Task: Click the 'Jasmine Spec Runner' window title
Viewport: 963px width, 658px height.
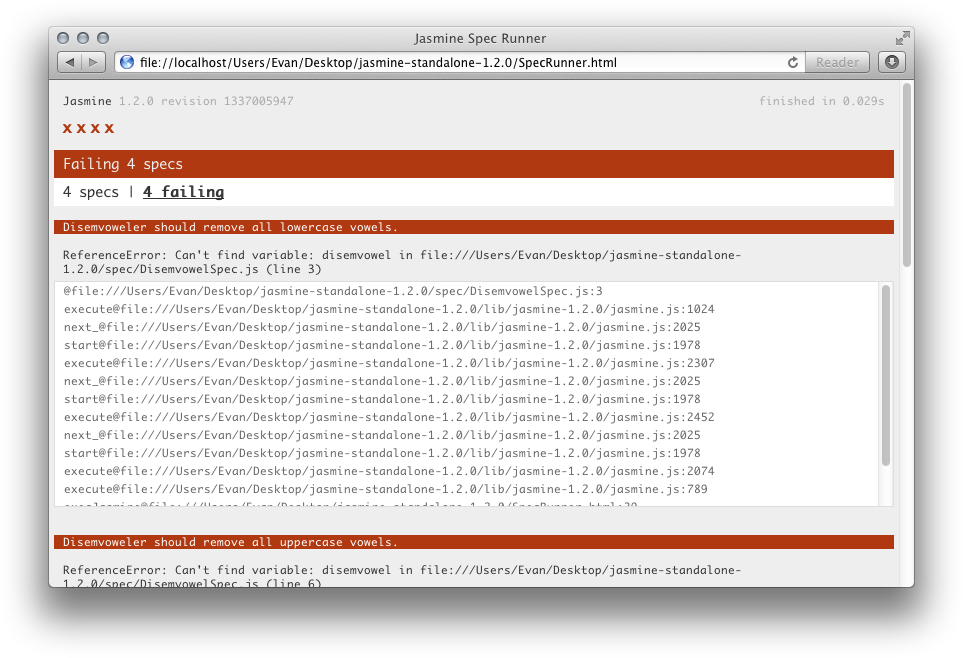Action: [480, 38]
